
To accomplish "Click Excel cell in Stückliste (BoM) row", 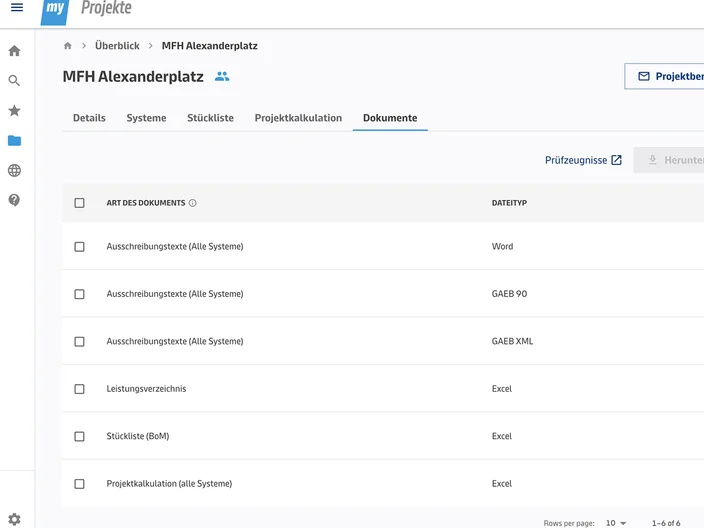I will point(502,436).
